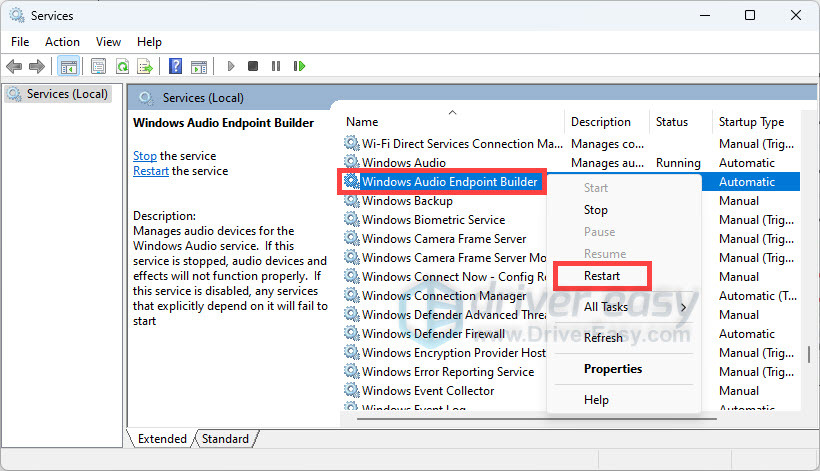Sort by the Startup Type column header

(x=750, y=122)
